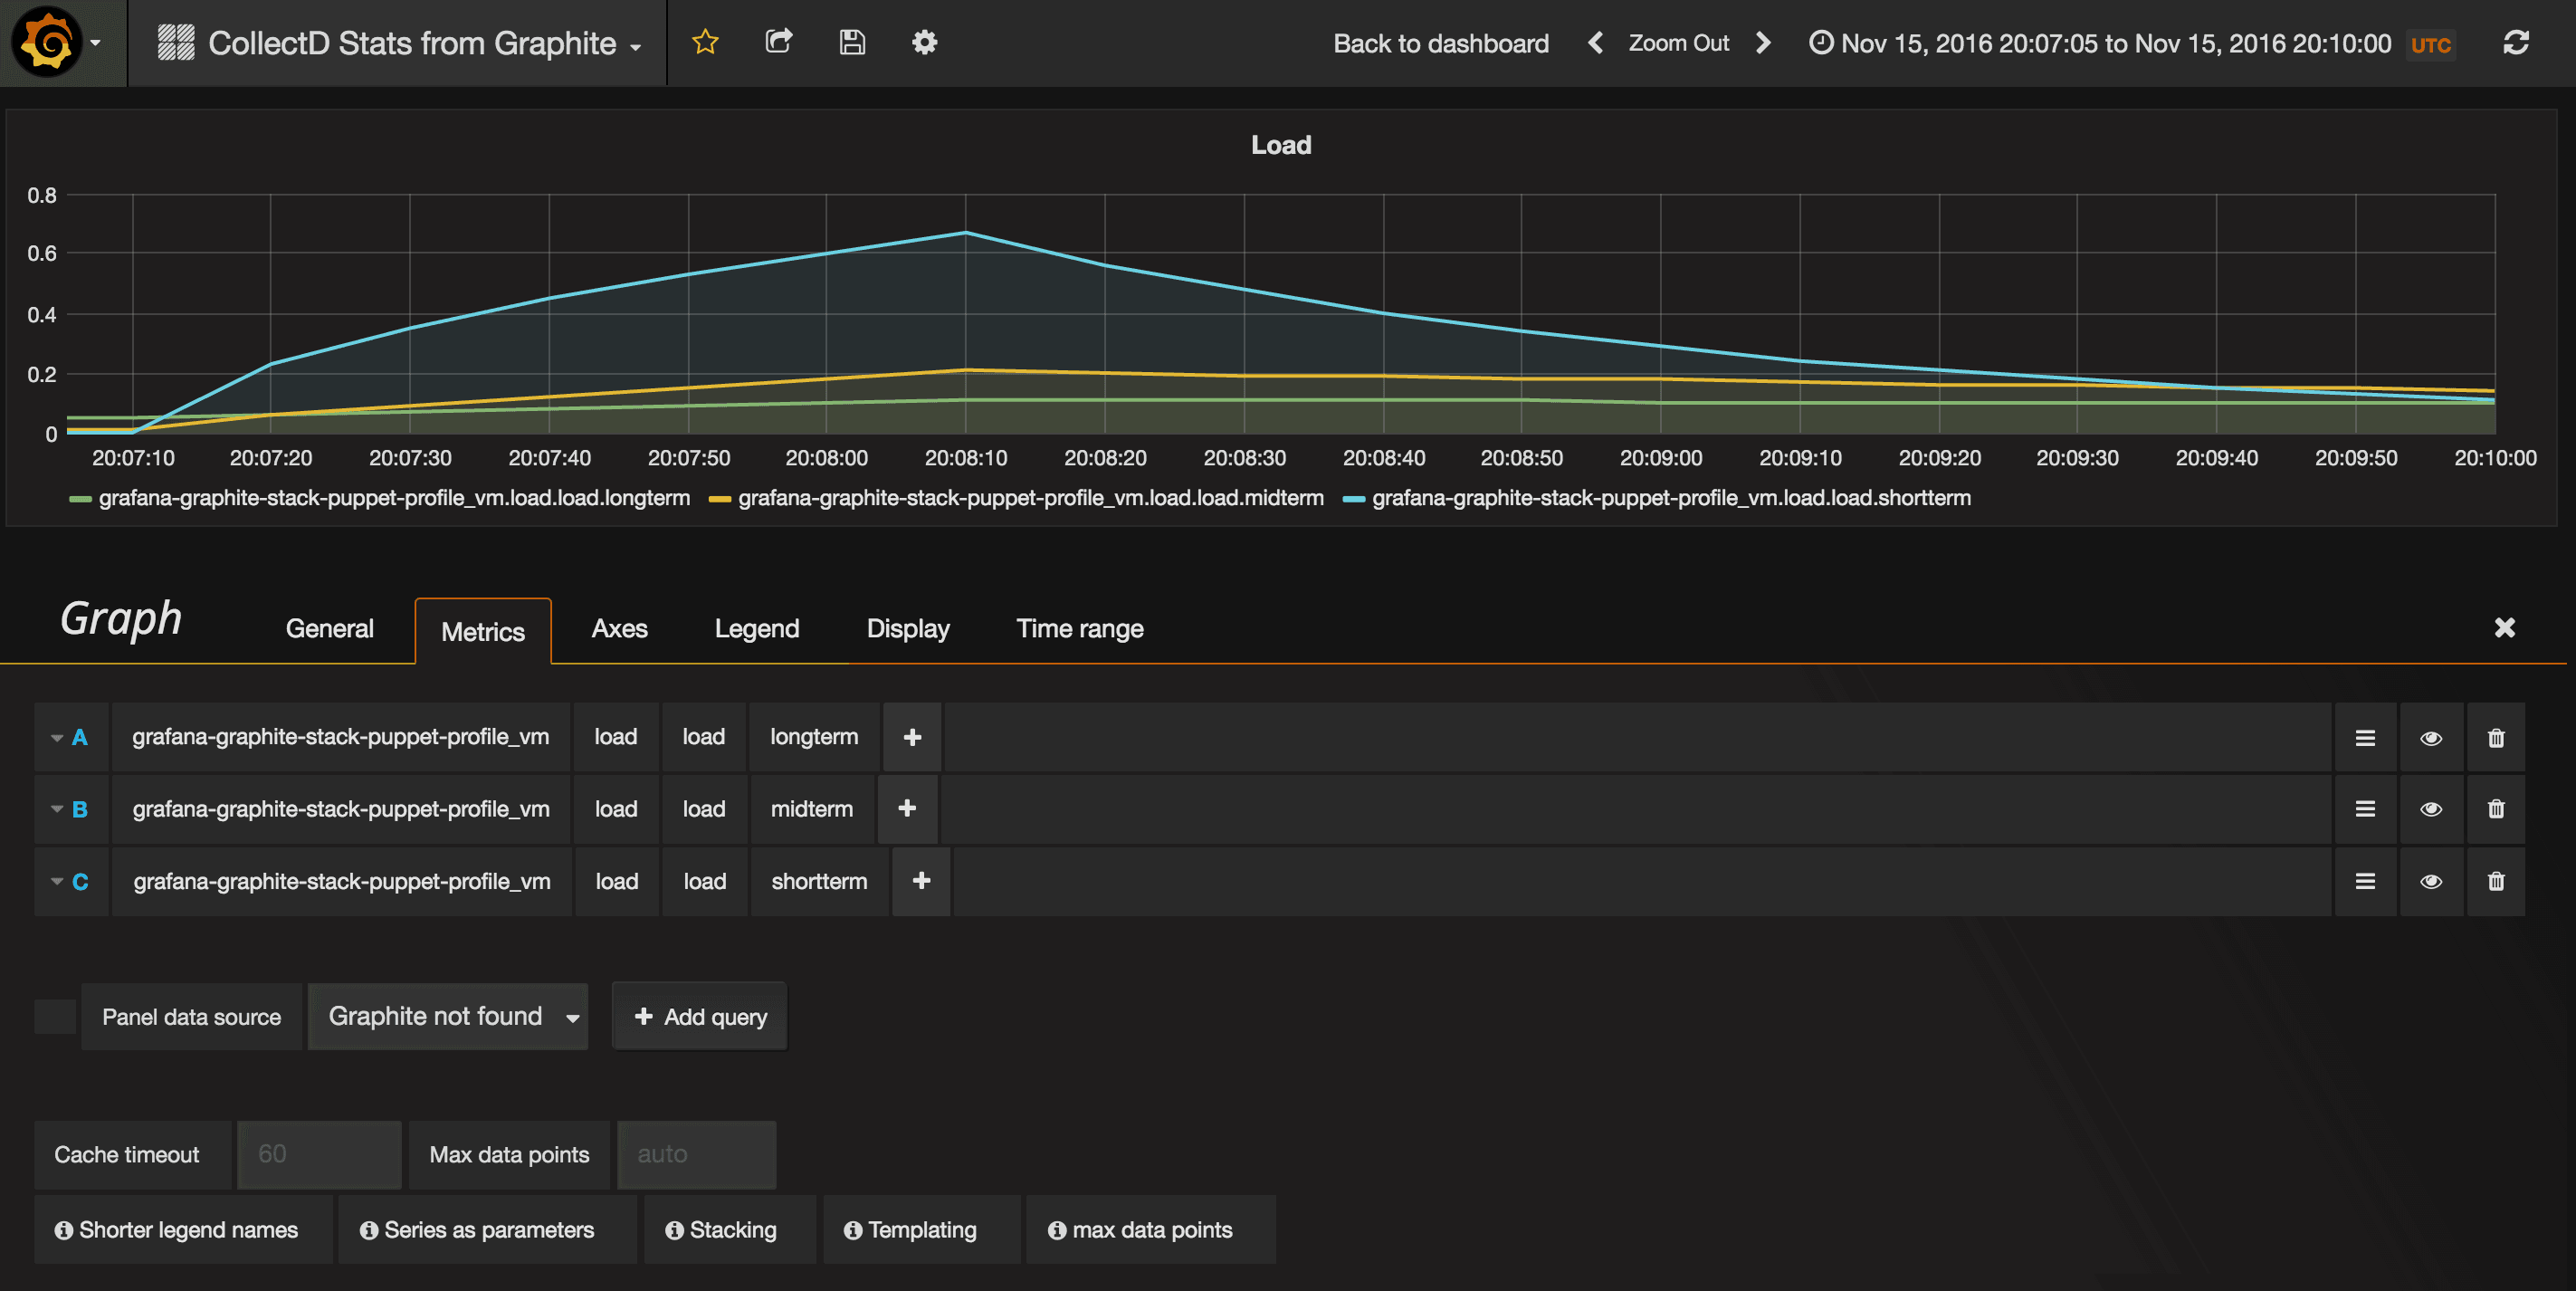Open the share panel icon
2576x1291 pixels.
[779, 42]
